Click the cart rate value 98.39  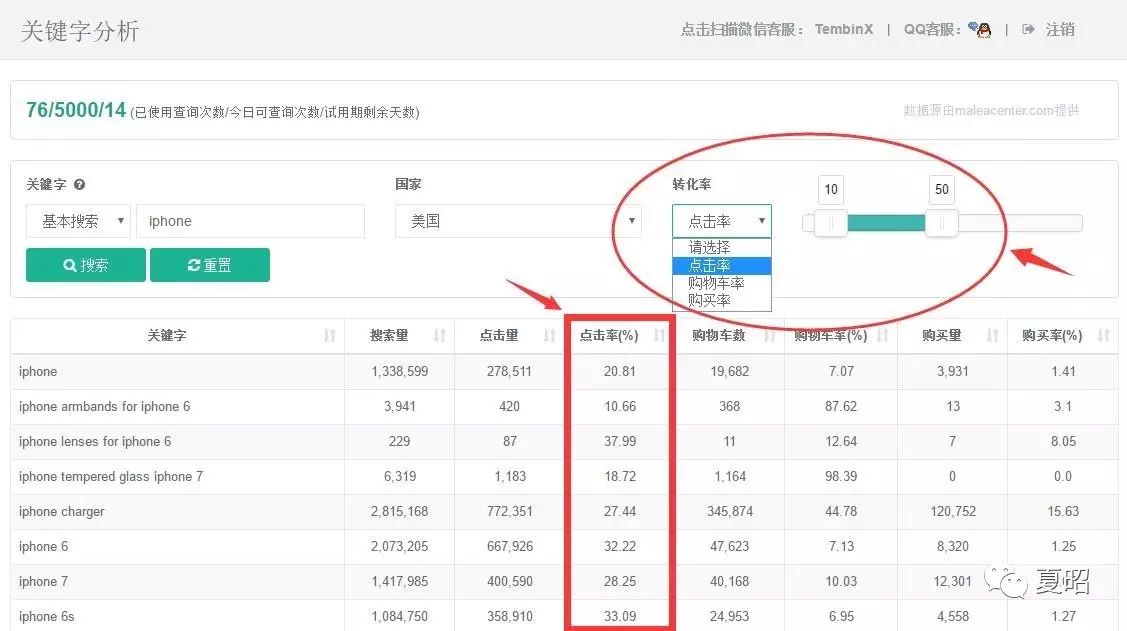pyautogui.click(x=841, y=476)
